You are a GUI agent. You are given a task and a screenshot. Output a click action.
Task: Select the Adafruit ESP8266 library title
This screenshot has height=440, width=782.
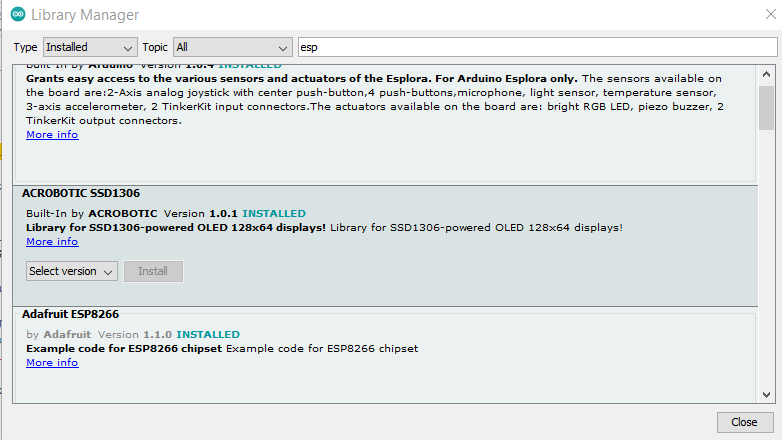click(70, 314)
